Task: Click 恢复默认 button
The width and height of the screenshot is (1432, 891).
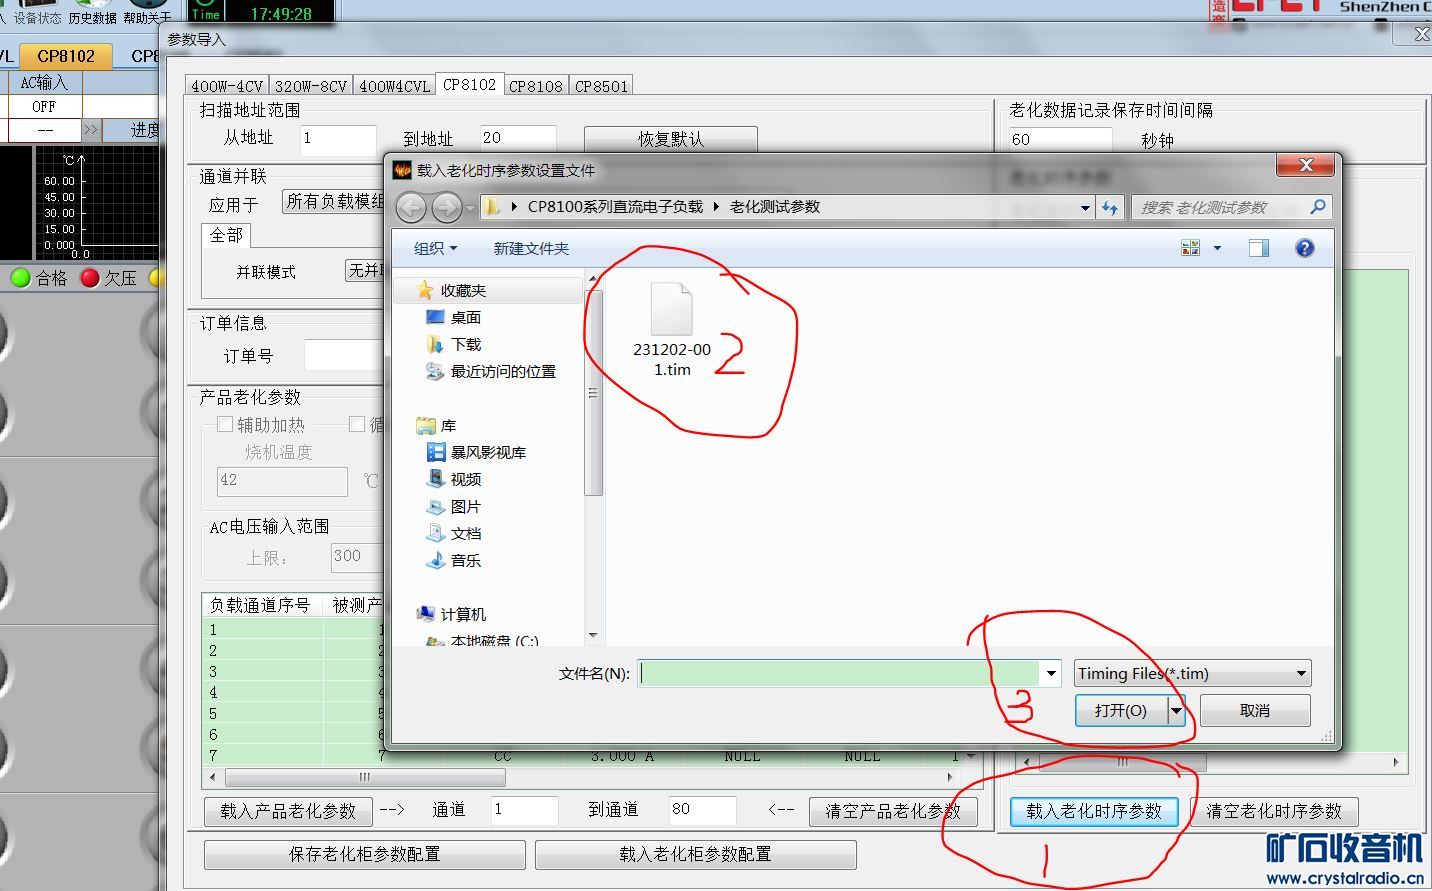Action: [671, 139]
